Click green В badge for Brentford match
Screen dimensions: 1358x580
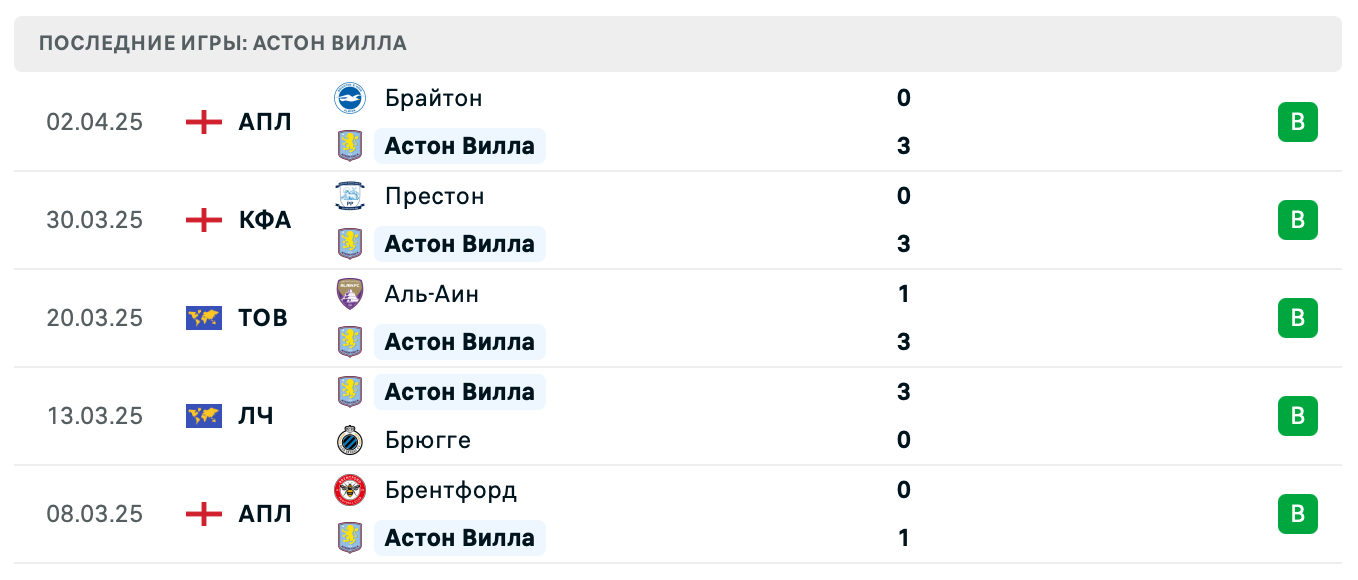[1297, 514]
